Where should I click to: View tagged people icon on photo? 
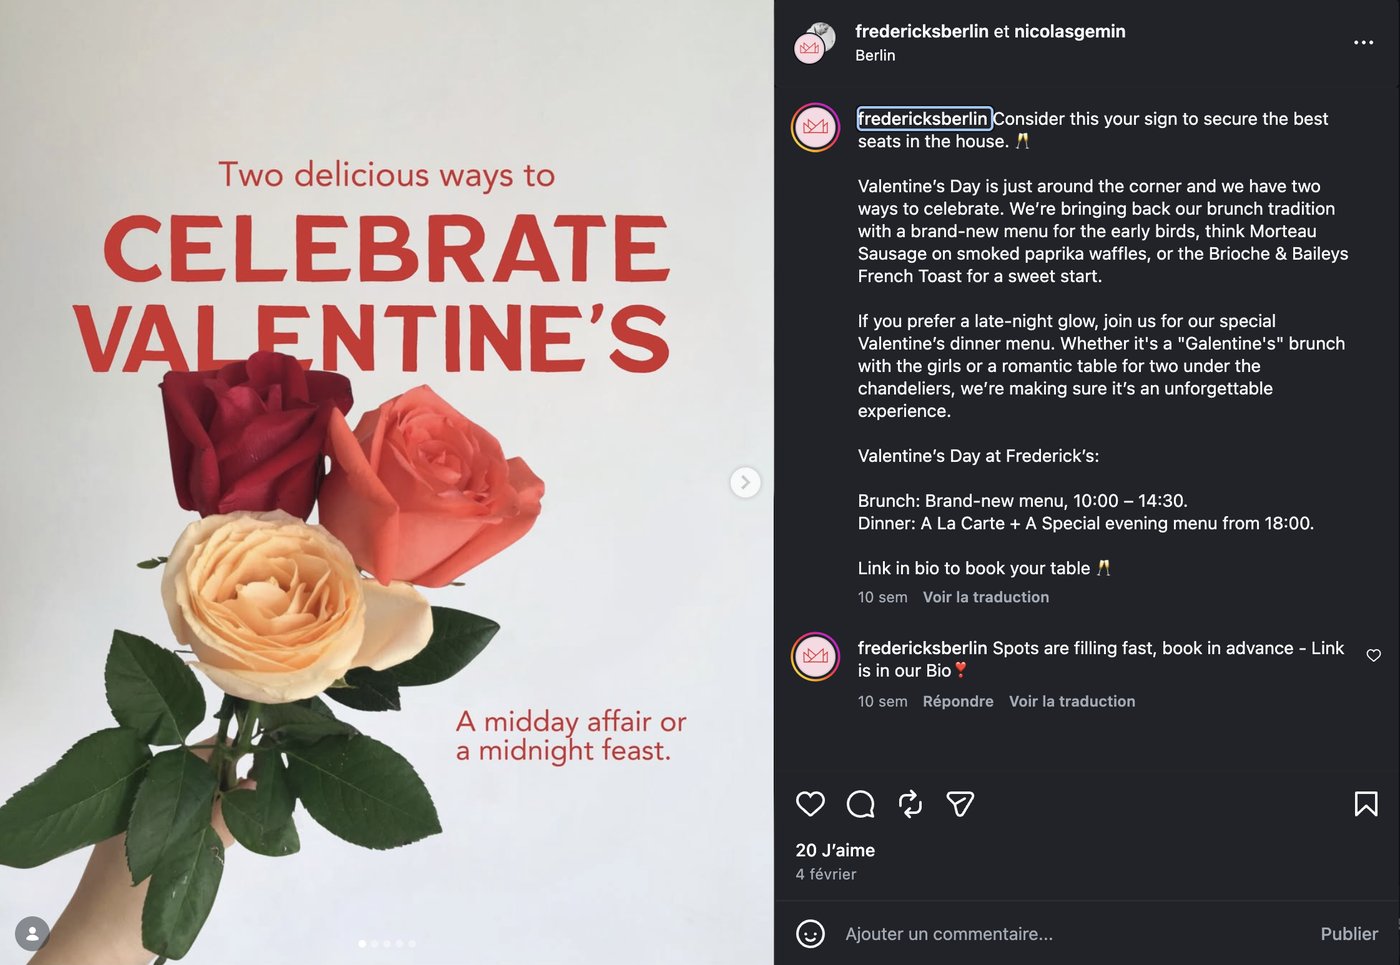click(32, 933)
